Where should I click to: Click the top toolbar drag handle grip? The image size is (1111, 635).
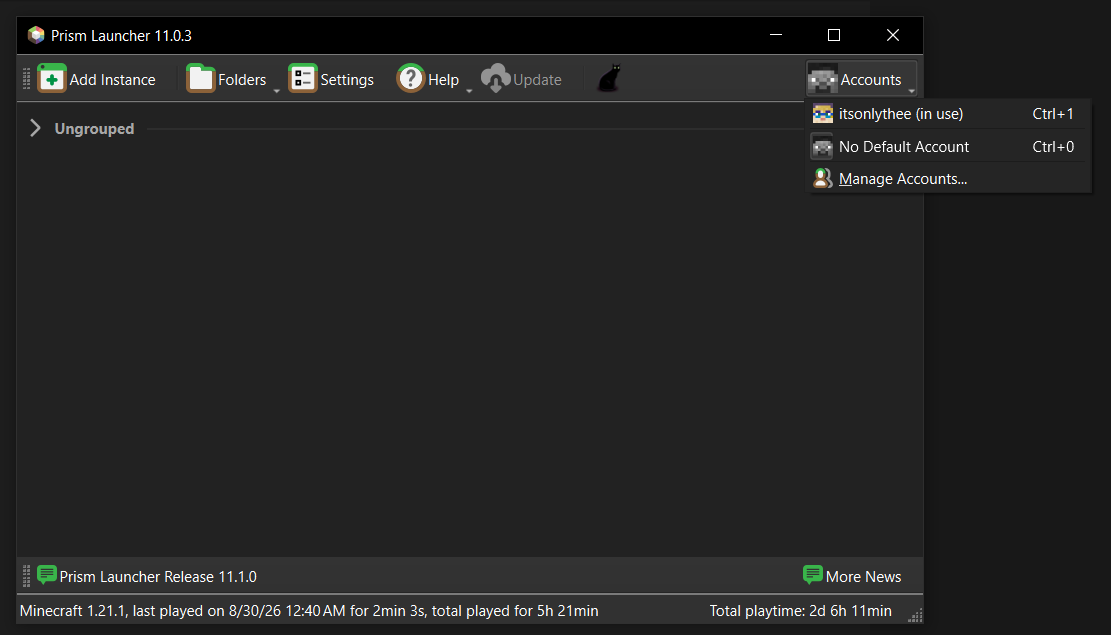point(26,79)
